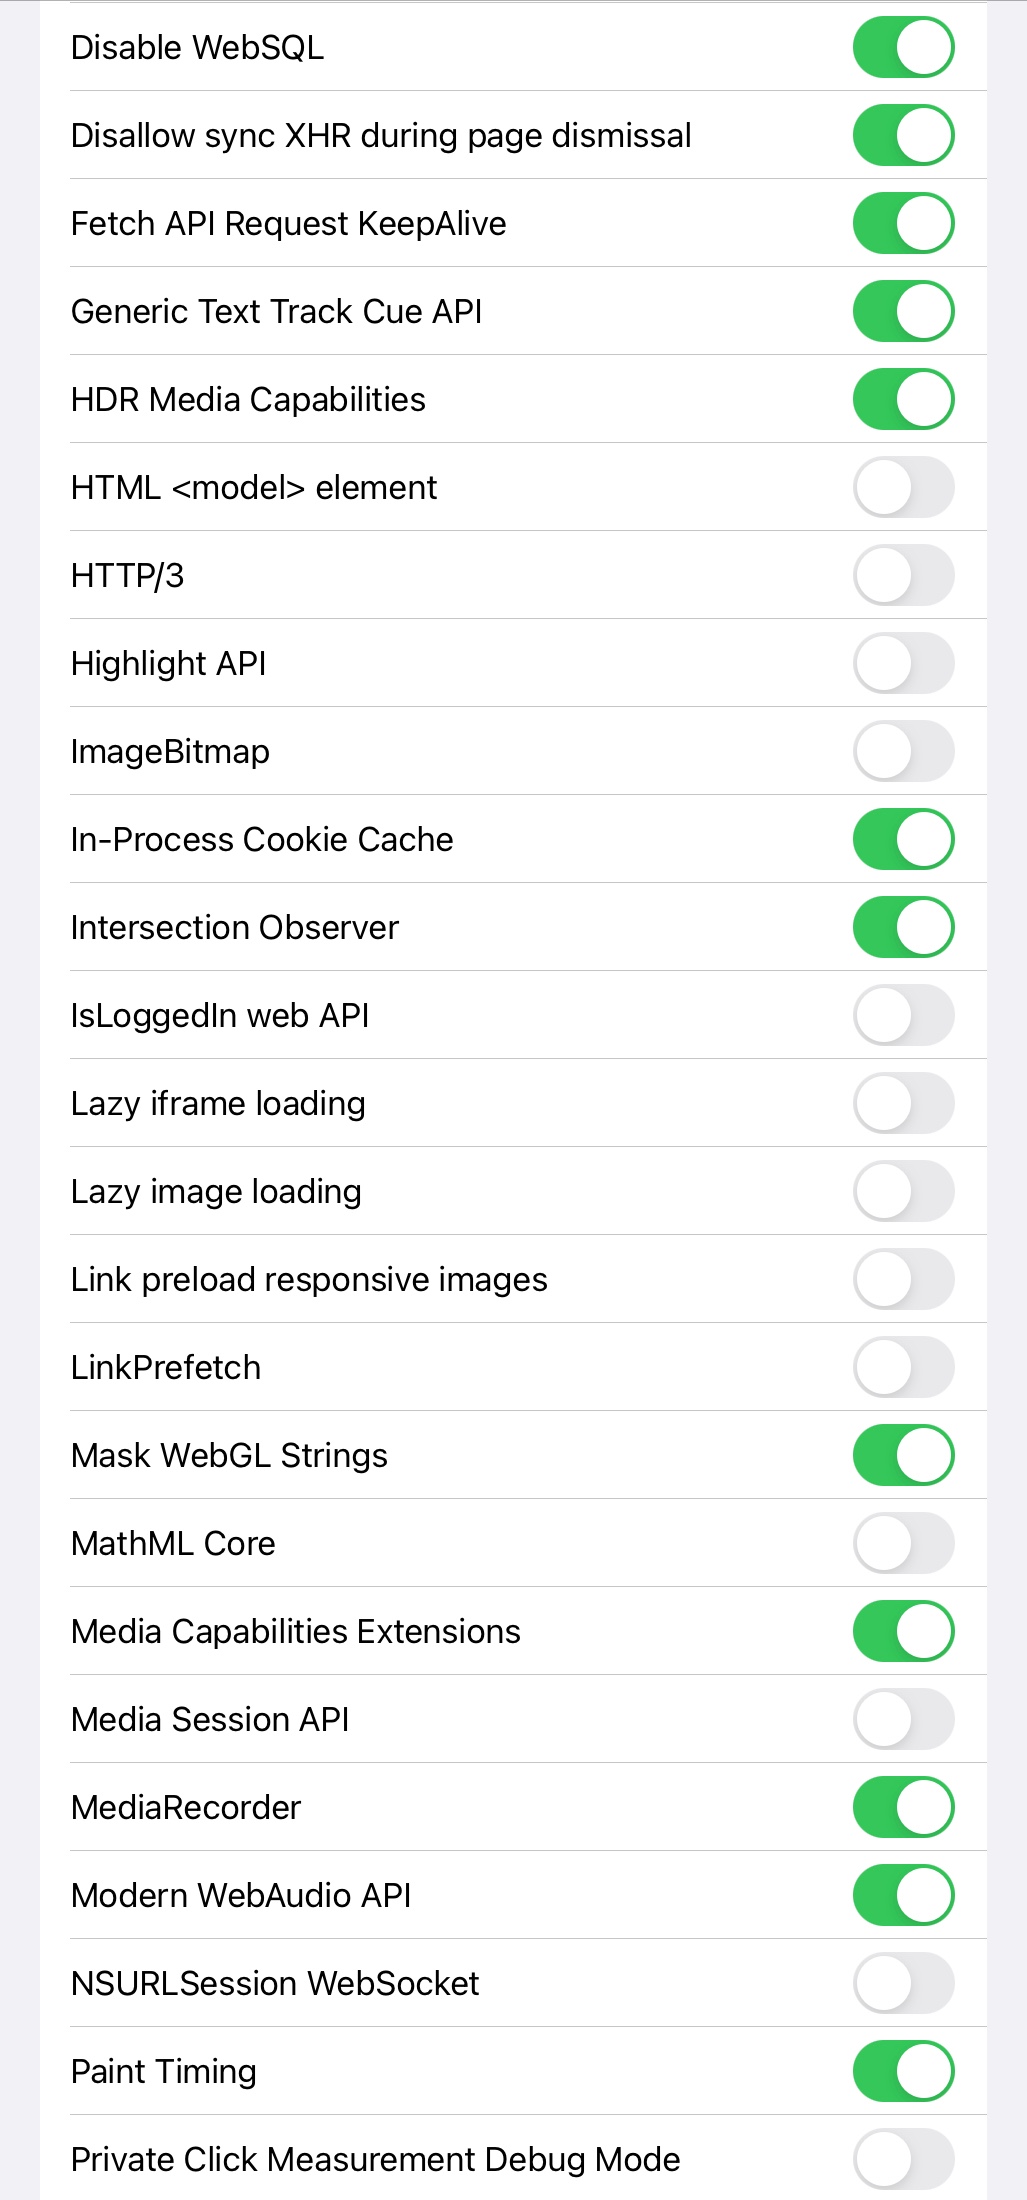Switch on Media Session API

pos(903,1719)
